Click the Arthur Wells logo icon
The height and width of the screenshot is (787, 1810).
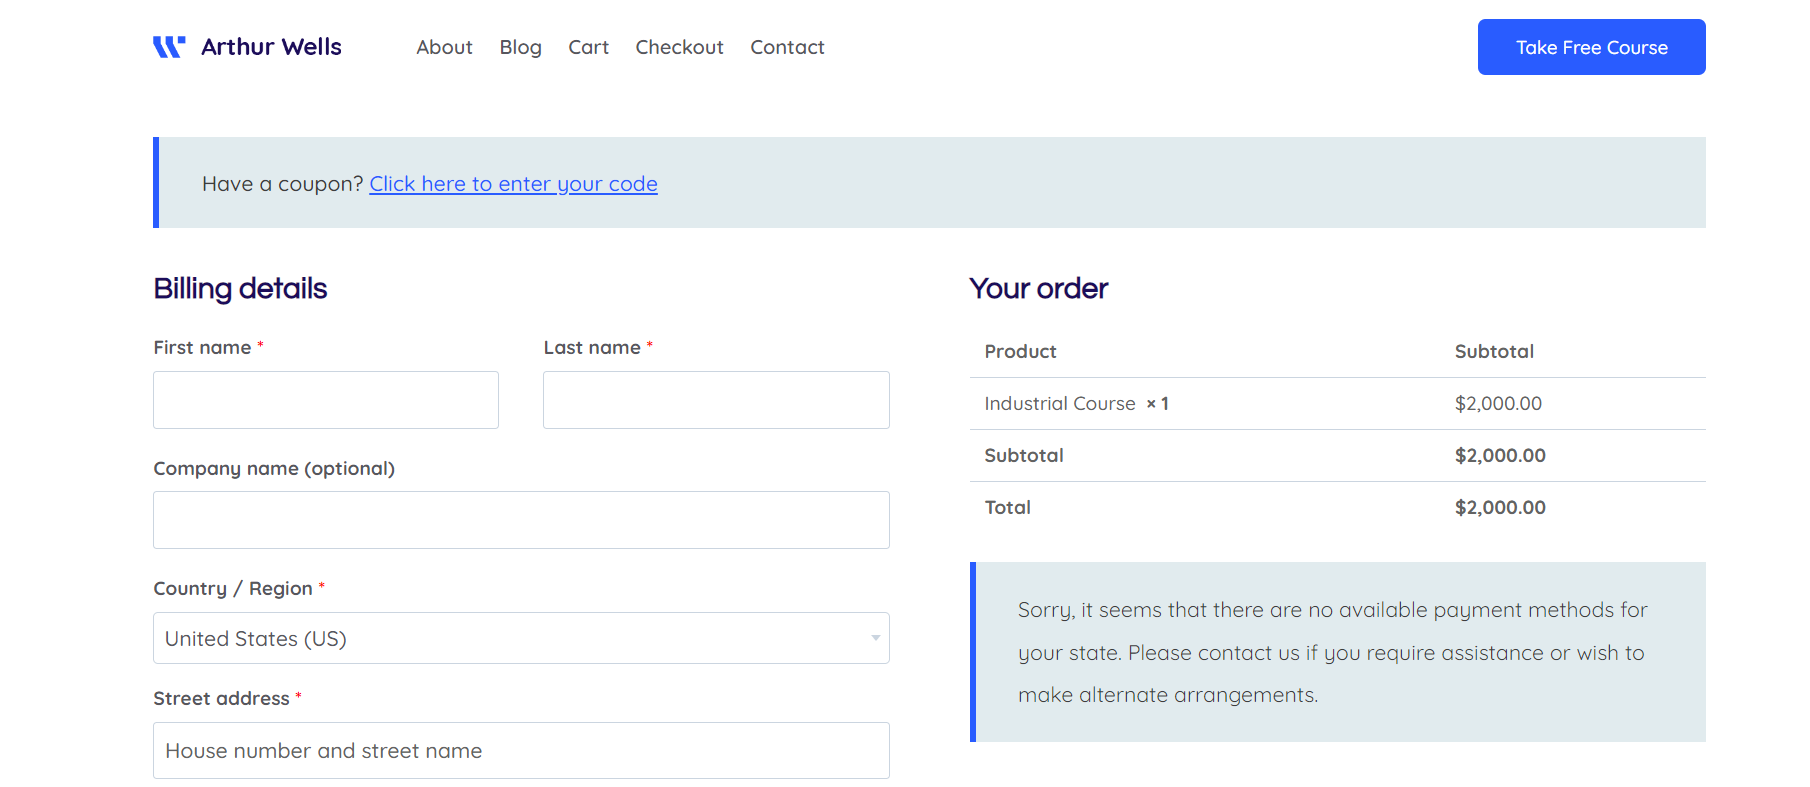(169, 47)
